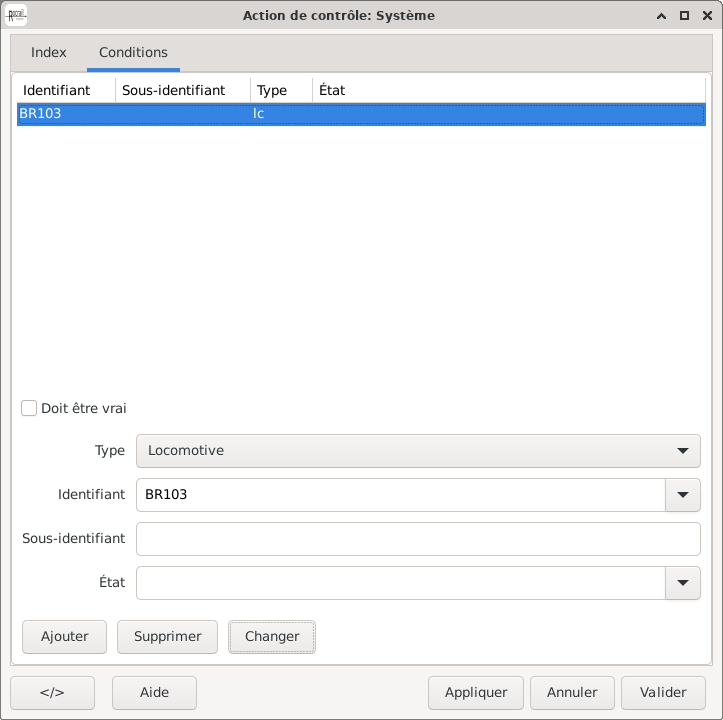723x720 pixels.
Task: Click the Rocrail app icon in title bar
Action: tap(17, 16)
